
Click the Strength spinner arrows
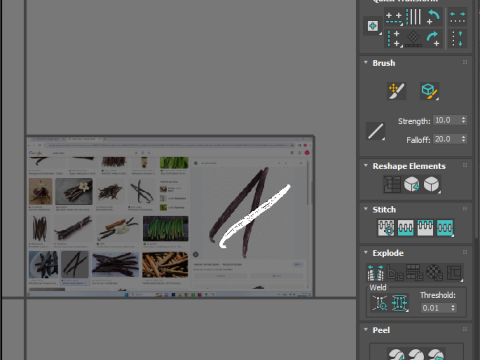(x=464, y=120)
